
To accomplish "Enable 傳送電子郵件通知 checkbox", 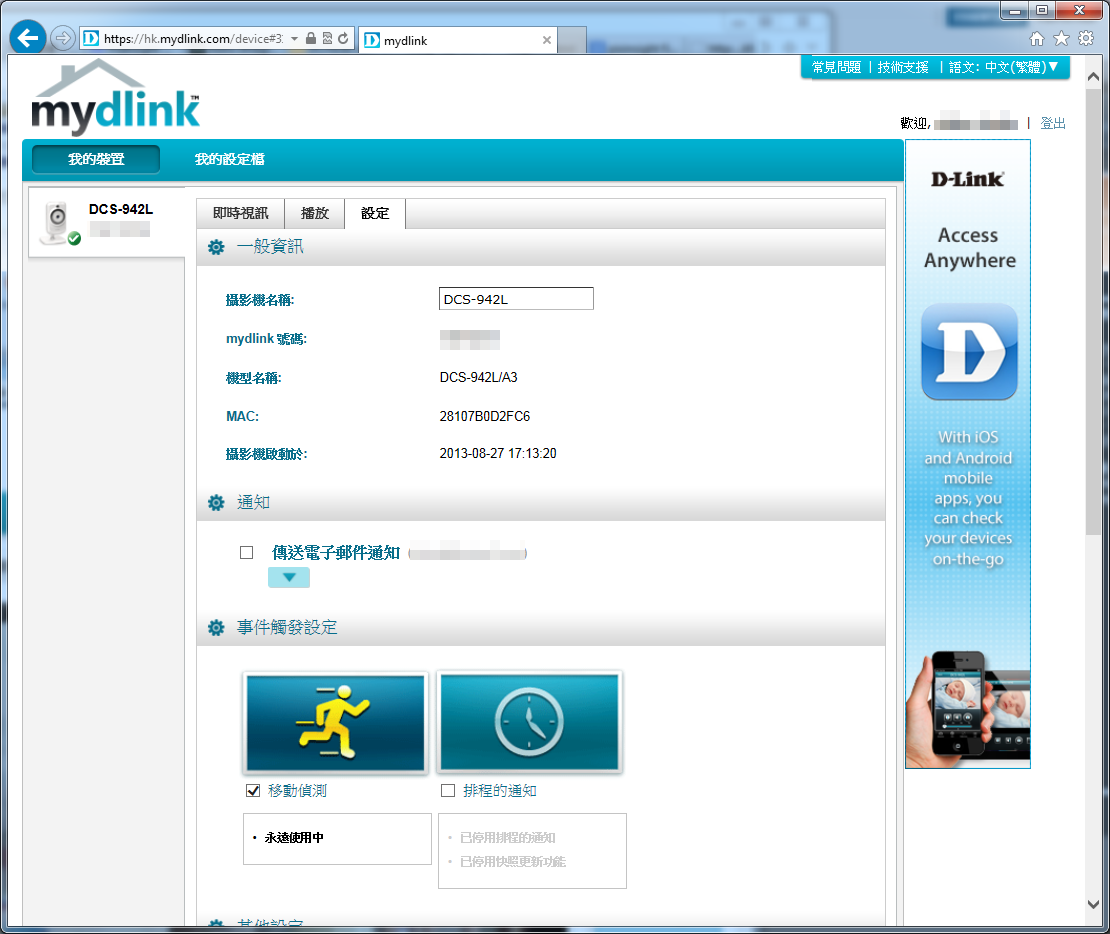I will pos(247,553).
